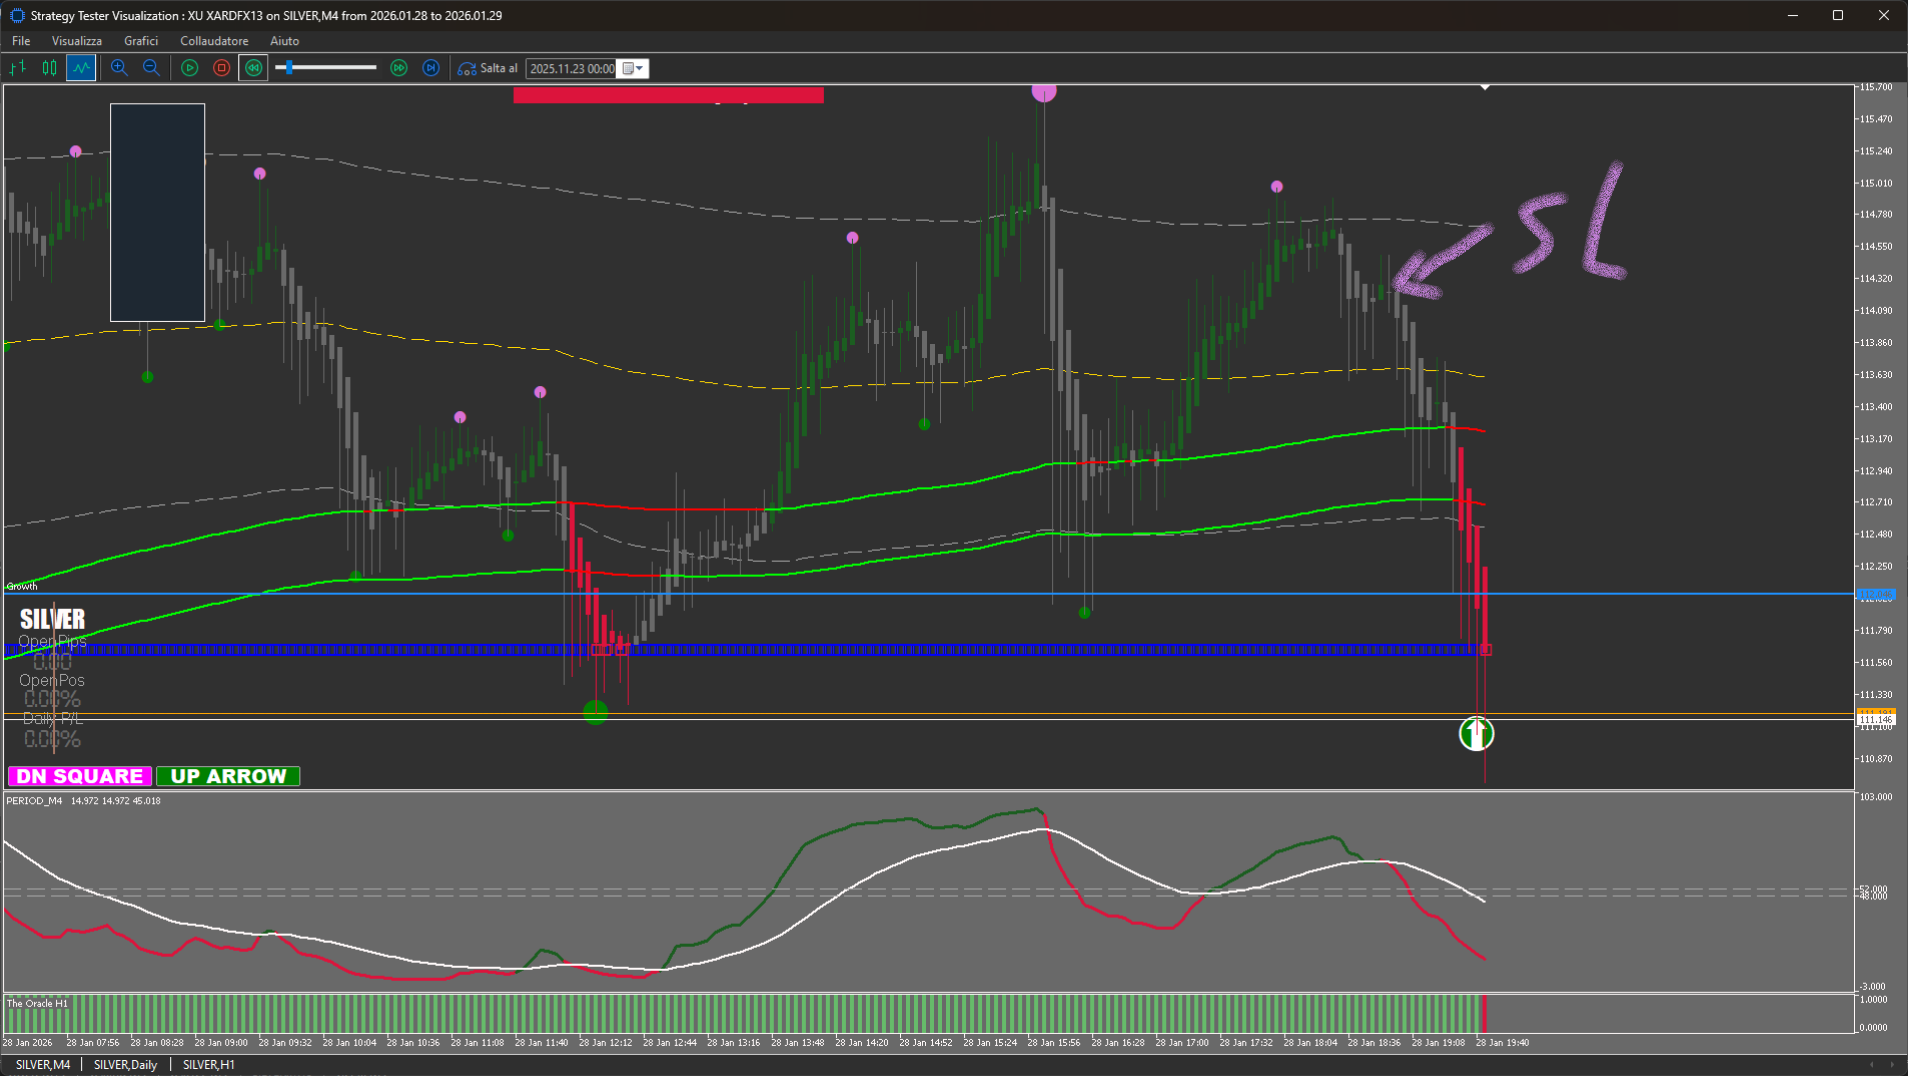Open the Aiuto menu
1908x1076 pixels.
284,41
